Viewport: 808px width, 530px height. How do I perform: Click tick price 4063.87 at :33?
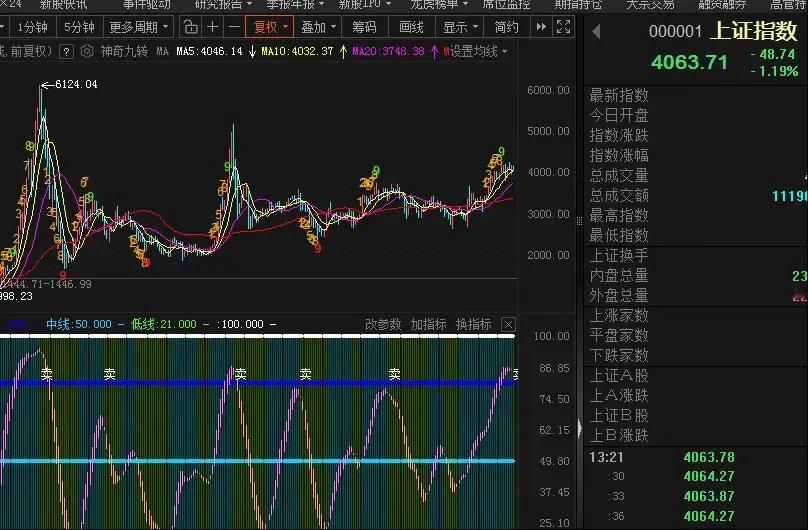click(709, 496)
